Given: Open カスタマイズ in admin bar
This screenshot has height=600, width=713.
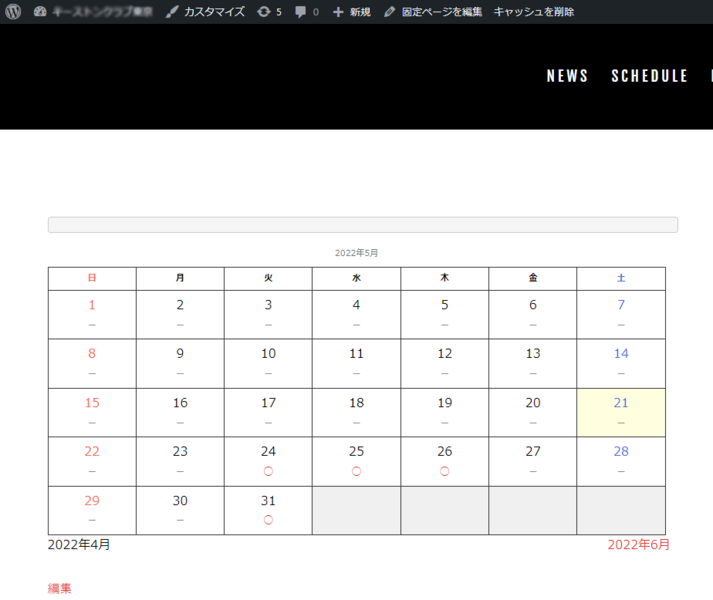Looking at the screenshot, I should click(x=215, y=12).
